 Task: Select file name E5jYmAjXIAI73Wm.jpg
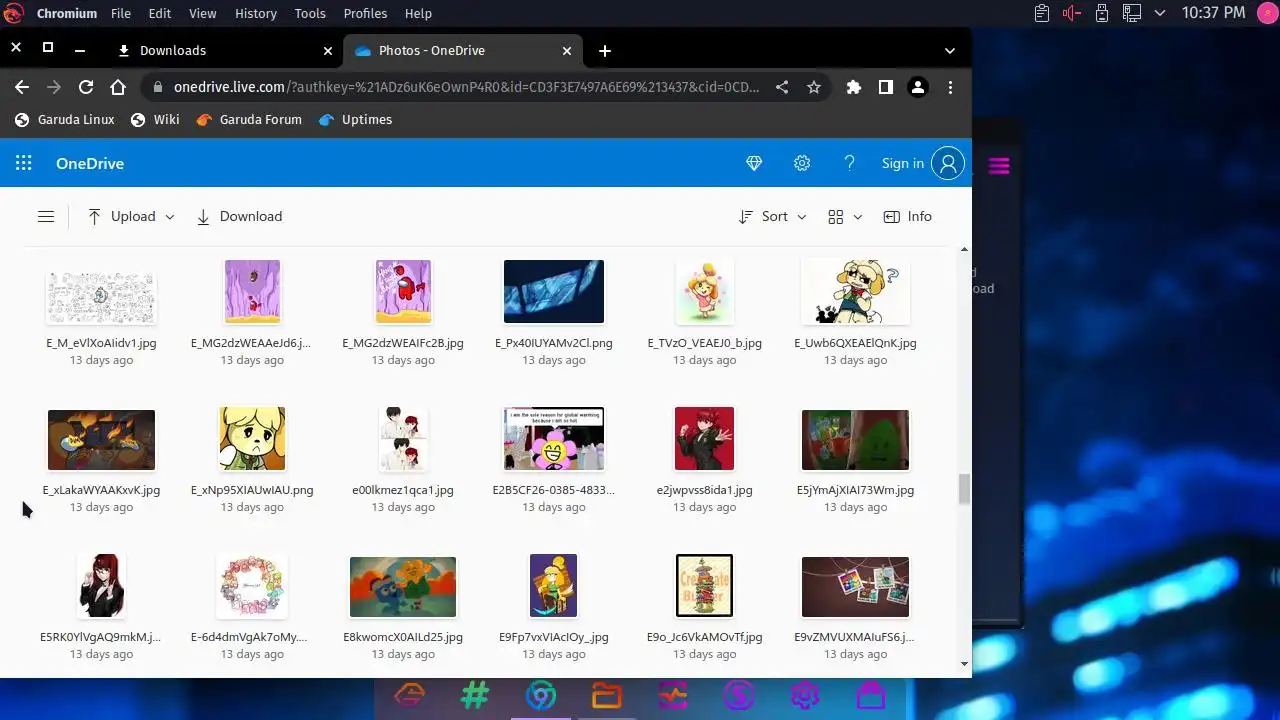(x=855, y=490)
